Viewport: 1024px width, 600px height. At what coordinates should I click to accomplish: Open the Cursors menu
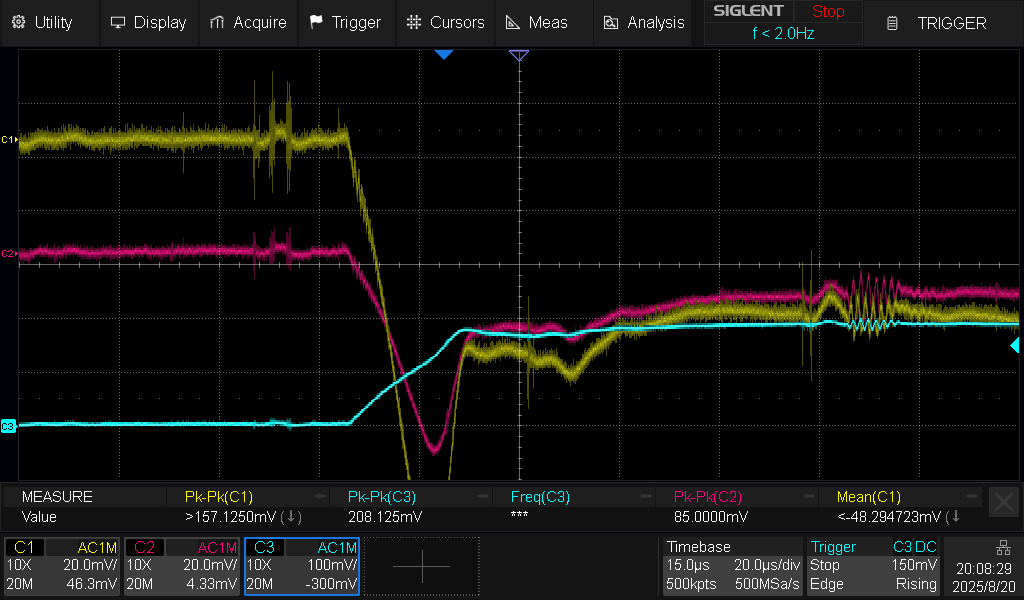[446, 22]
